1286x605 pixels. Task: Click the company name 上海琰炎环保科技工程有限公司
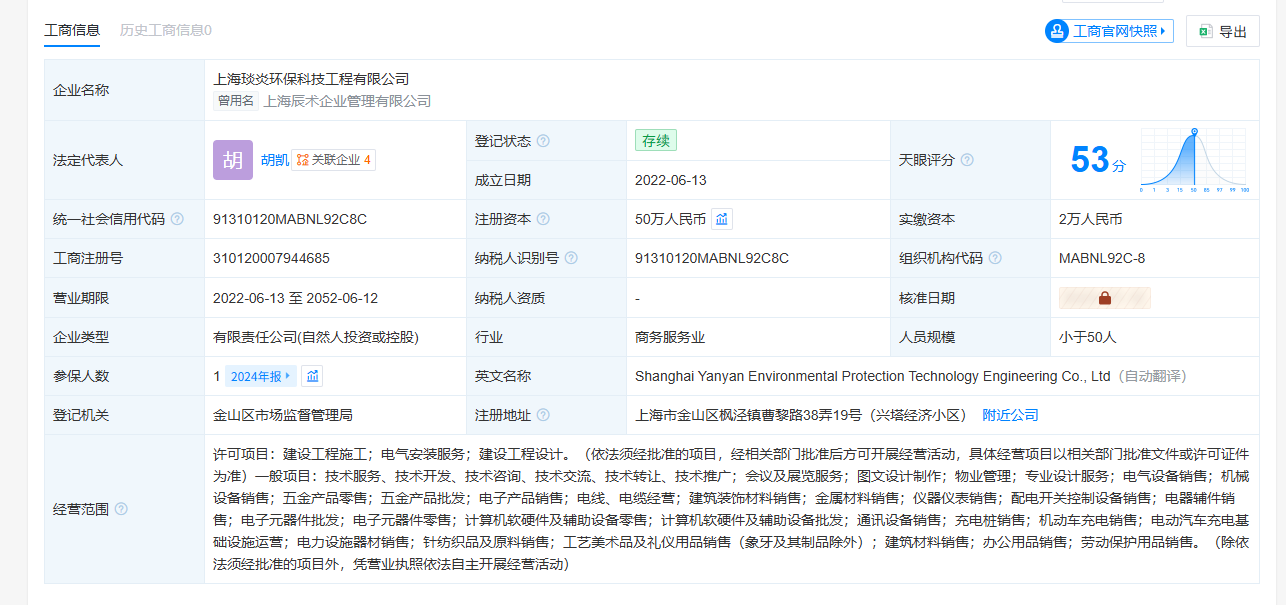[311, 79]
